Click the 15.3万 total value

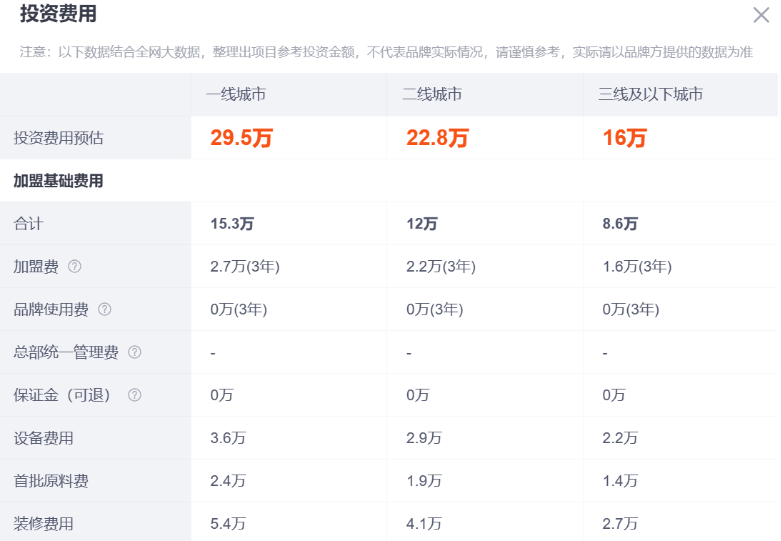coord(232,224)
